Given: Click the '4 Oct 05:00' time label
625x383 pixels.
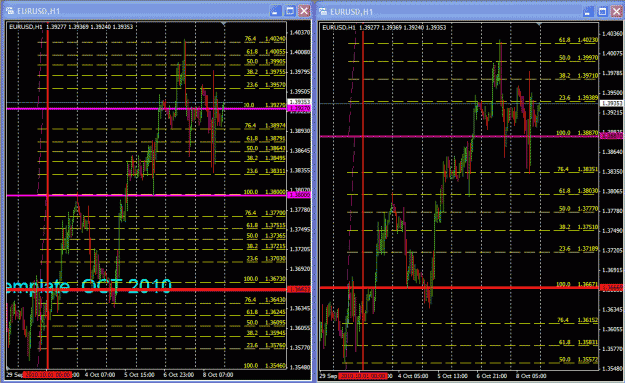Looking at the screenshot, I should pos(413,376).
